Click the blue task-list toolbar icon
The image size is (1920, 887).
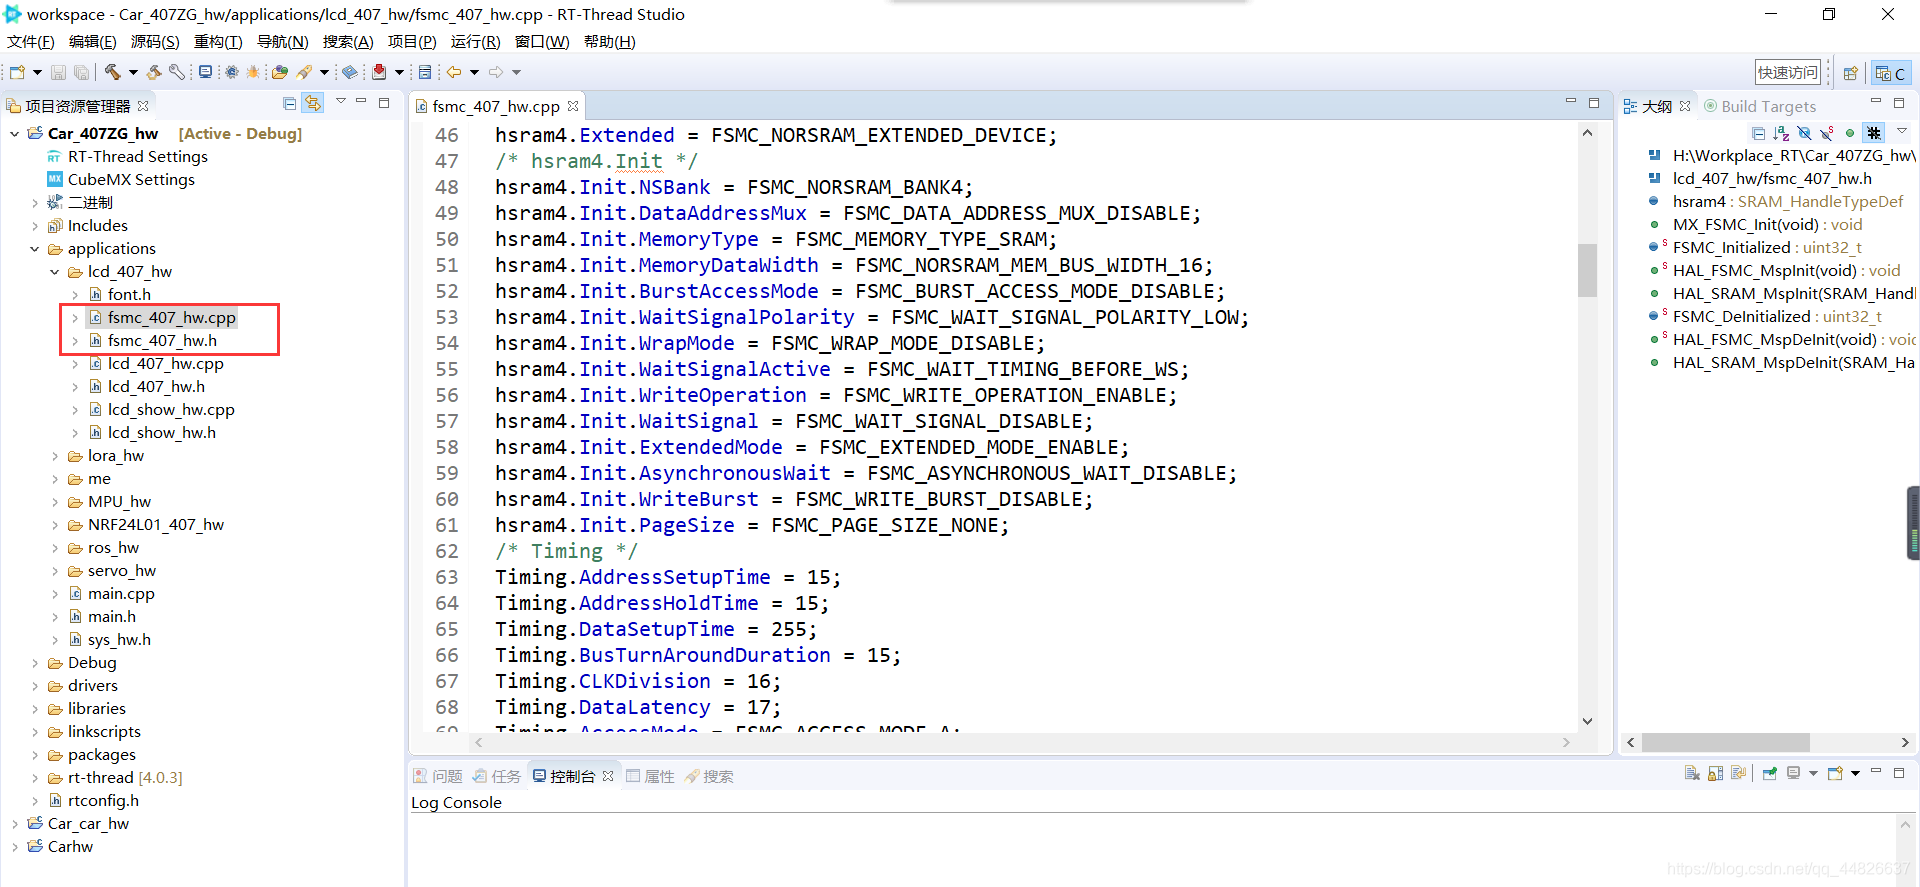click(x=425, y=72)
